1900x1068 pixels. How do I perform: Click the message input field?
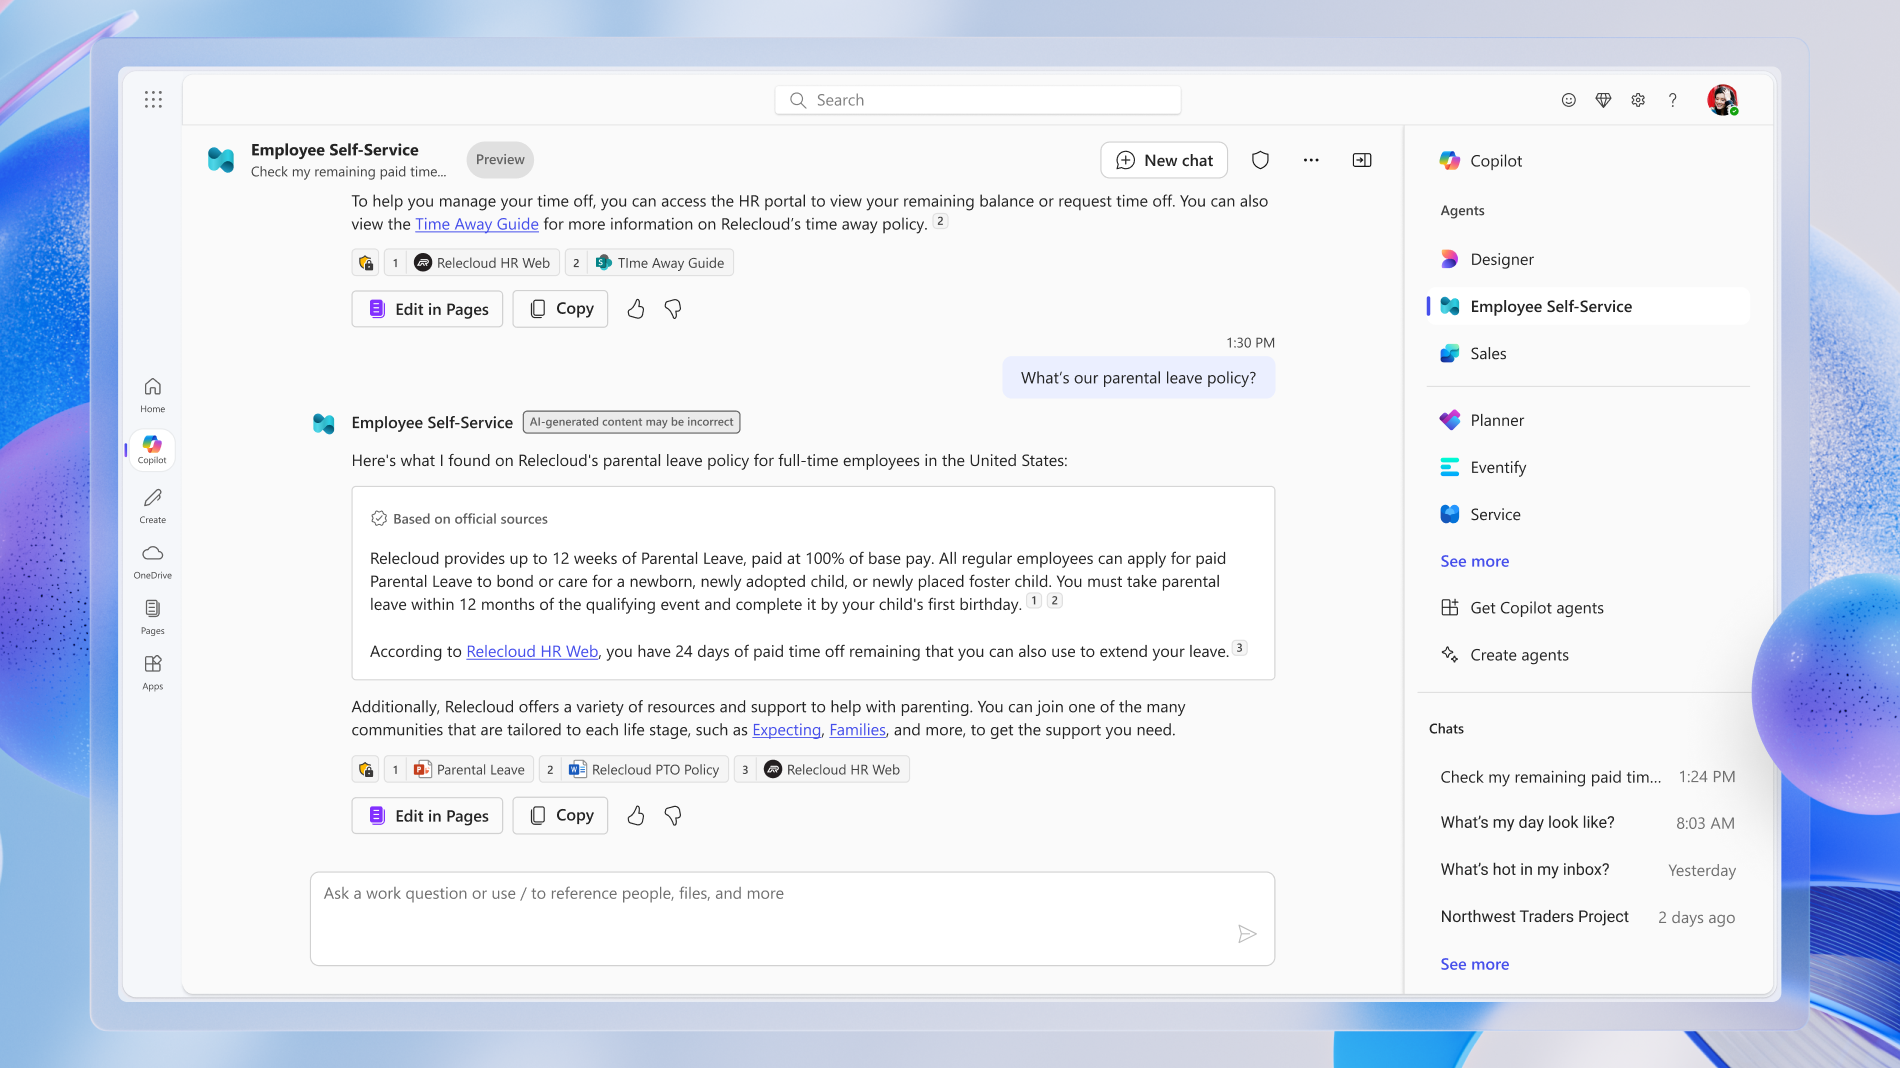point(792,918)
